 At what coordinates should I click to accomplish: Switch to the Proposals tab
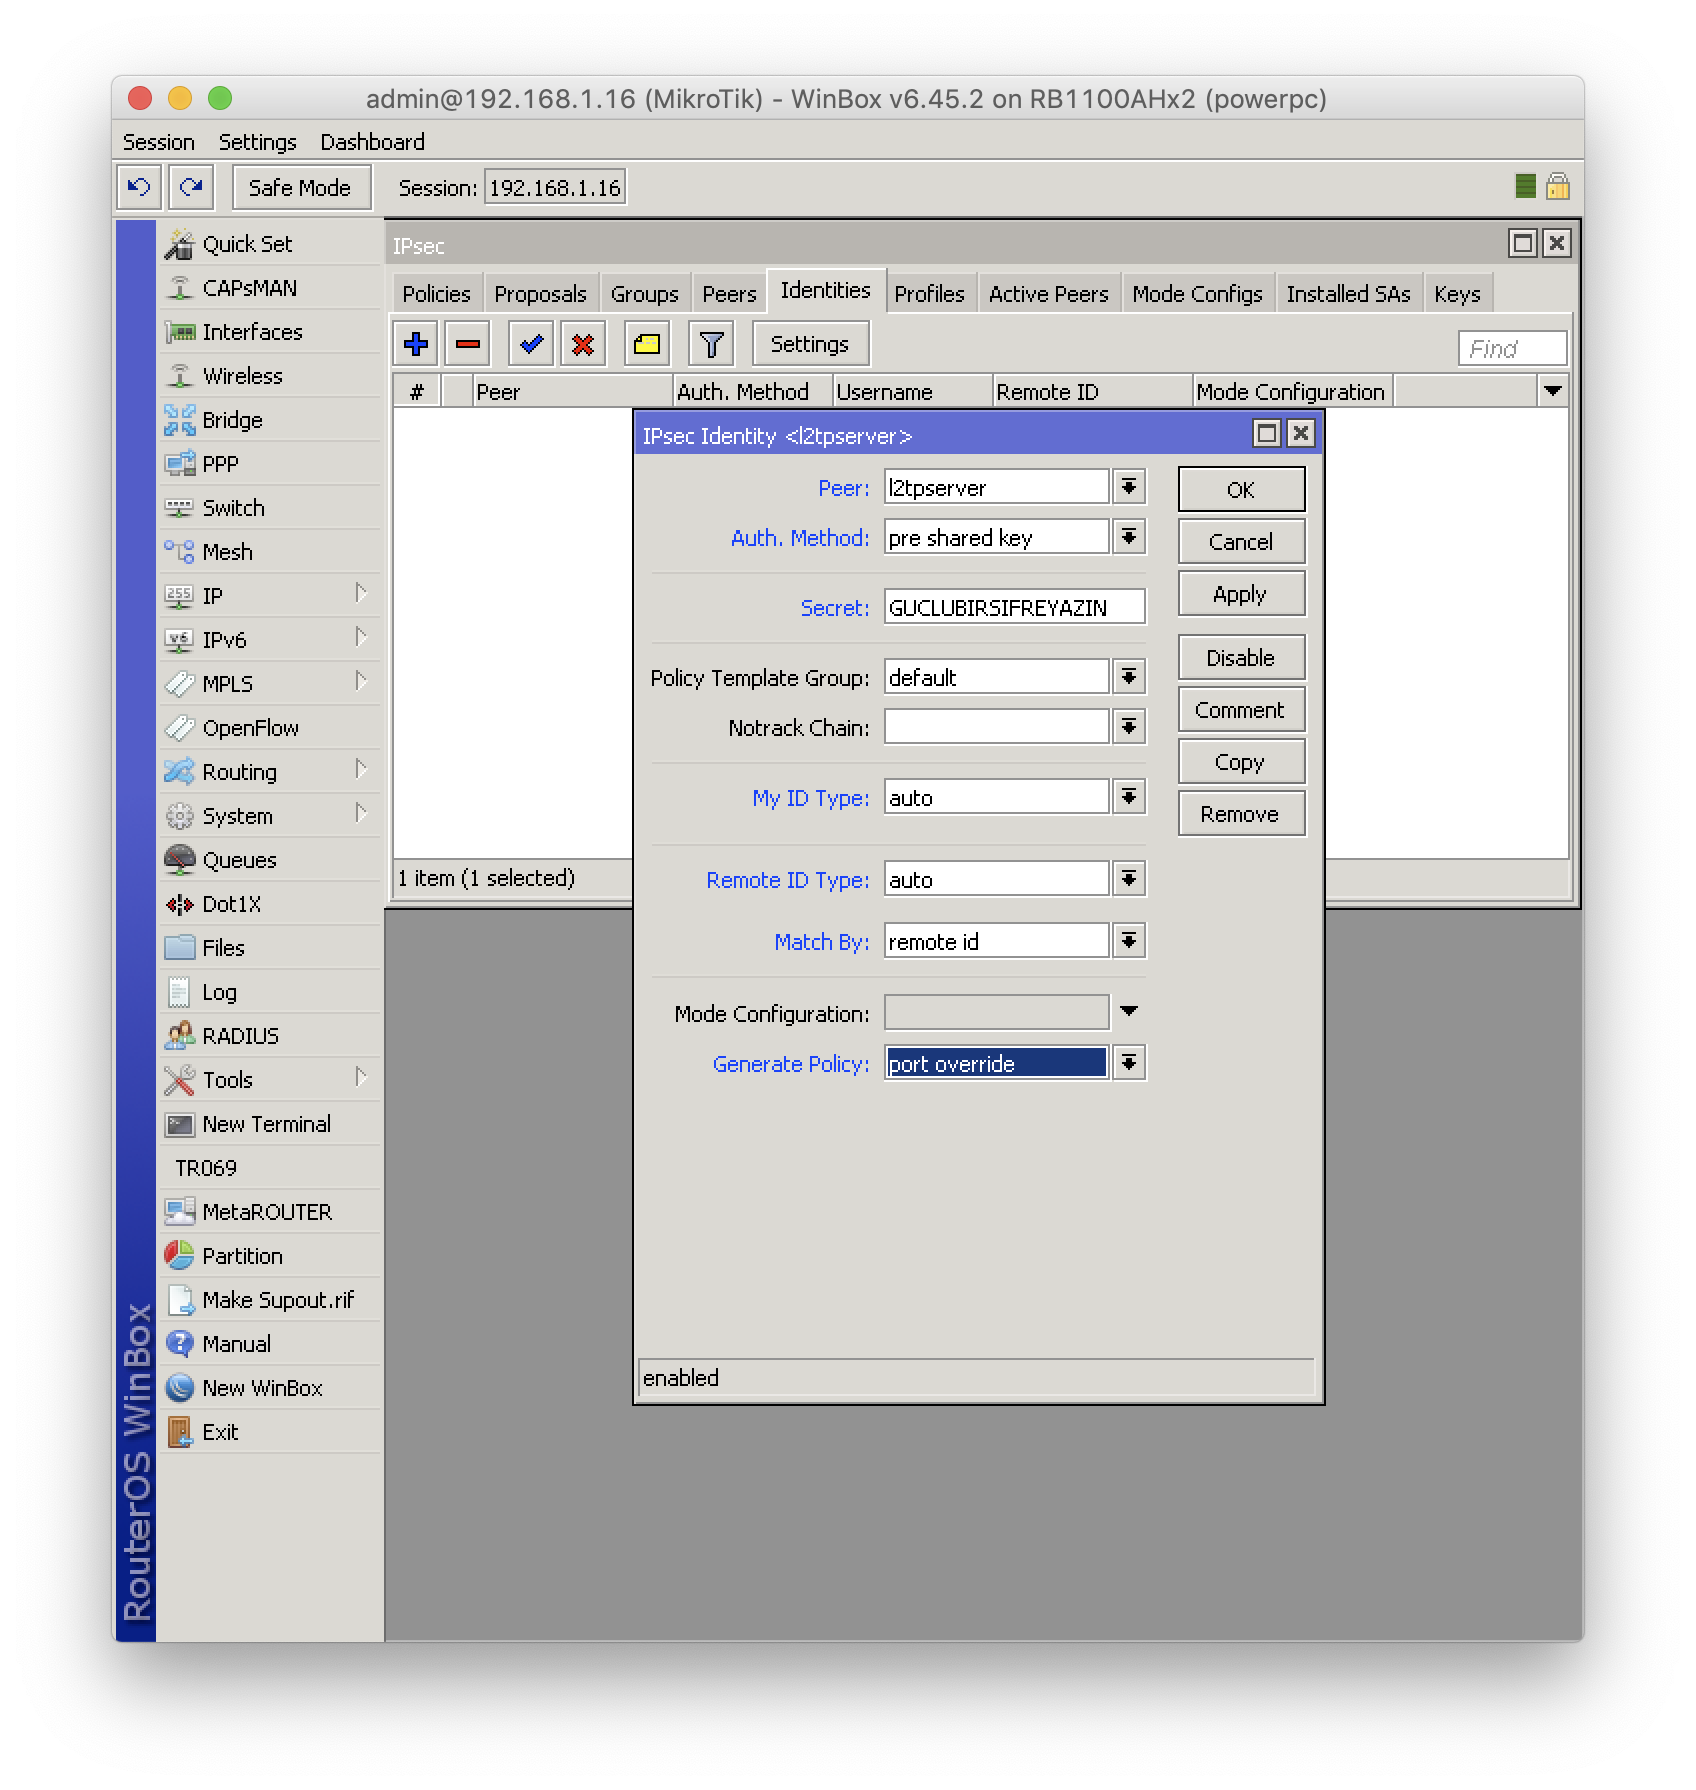(x=540, y=294)
